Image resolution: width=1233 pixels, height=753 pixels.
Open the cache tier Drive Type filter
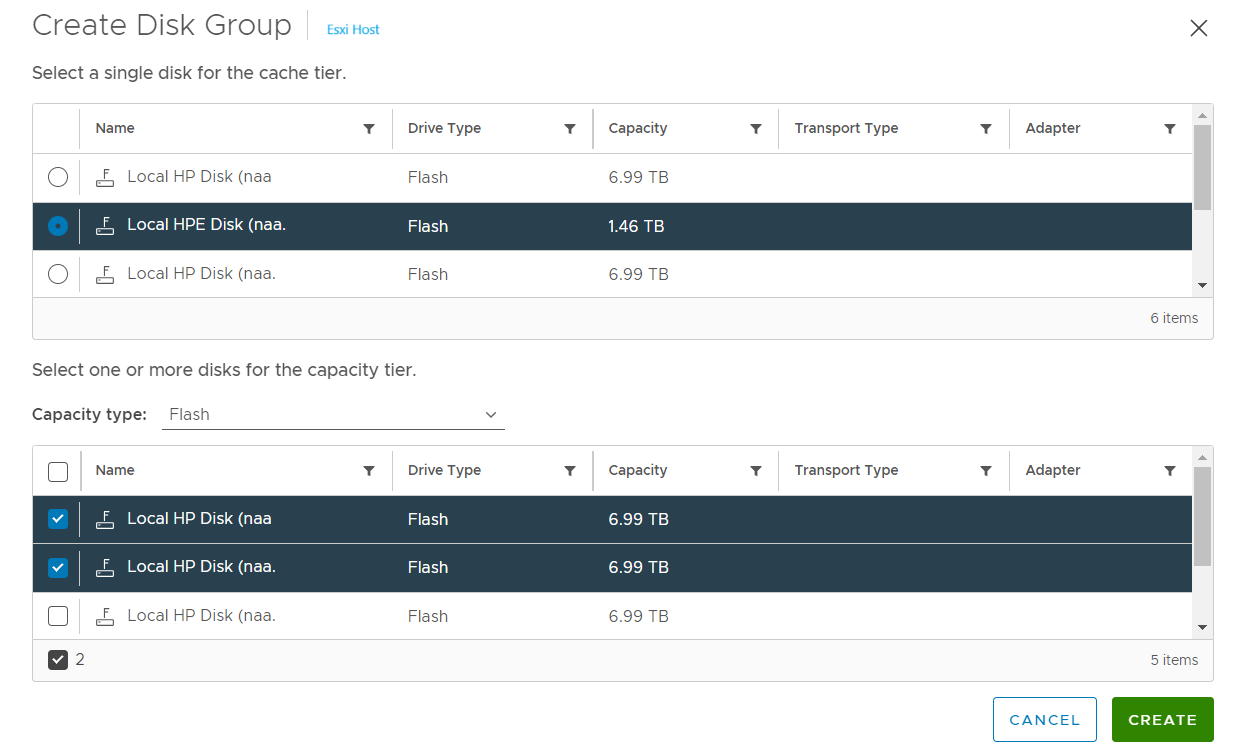570,129
